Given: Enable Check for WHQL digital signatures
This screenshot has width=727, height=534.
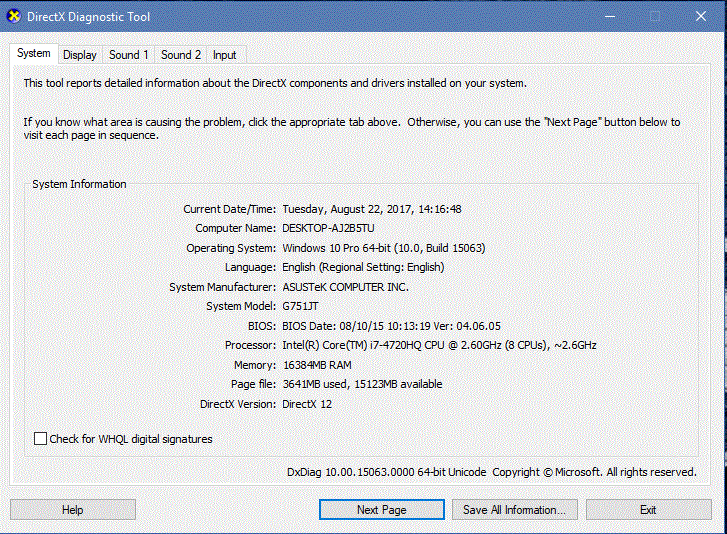Looking at the screenshot, I should click(x=40, y=439).
